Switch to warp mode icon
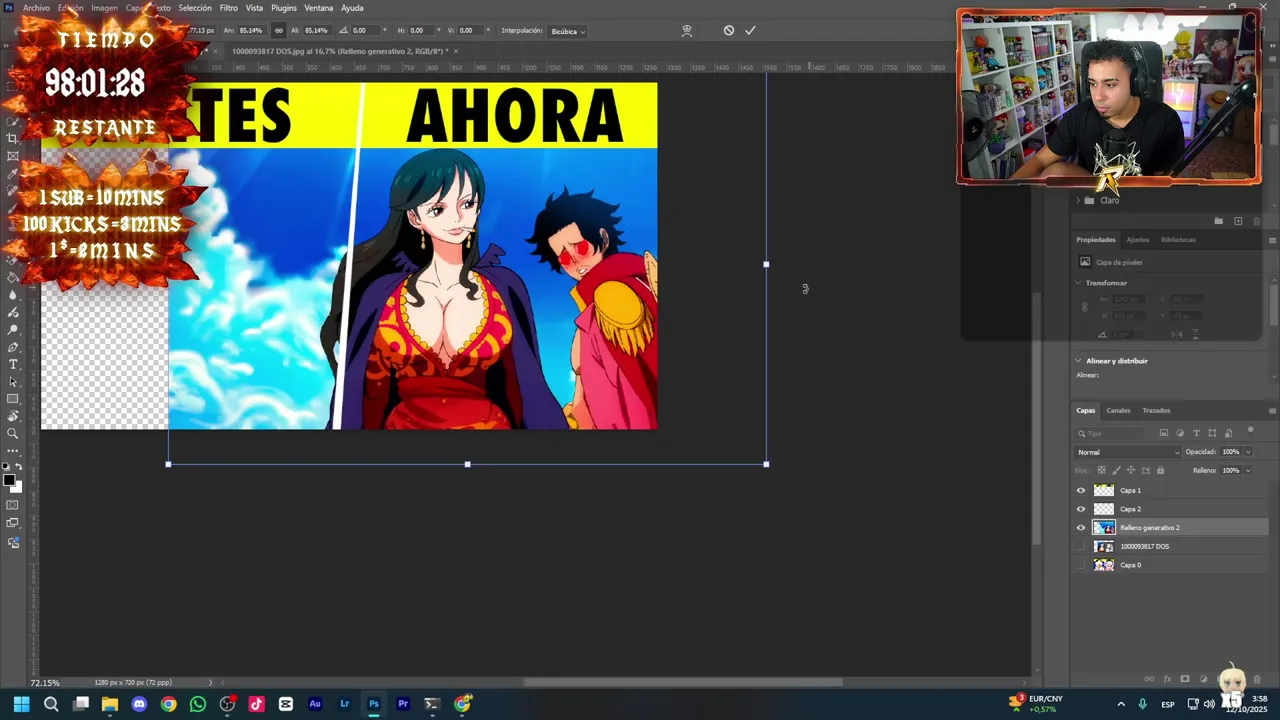The image size is (1280, 720). pos(687,30)
